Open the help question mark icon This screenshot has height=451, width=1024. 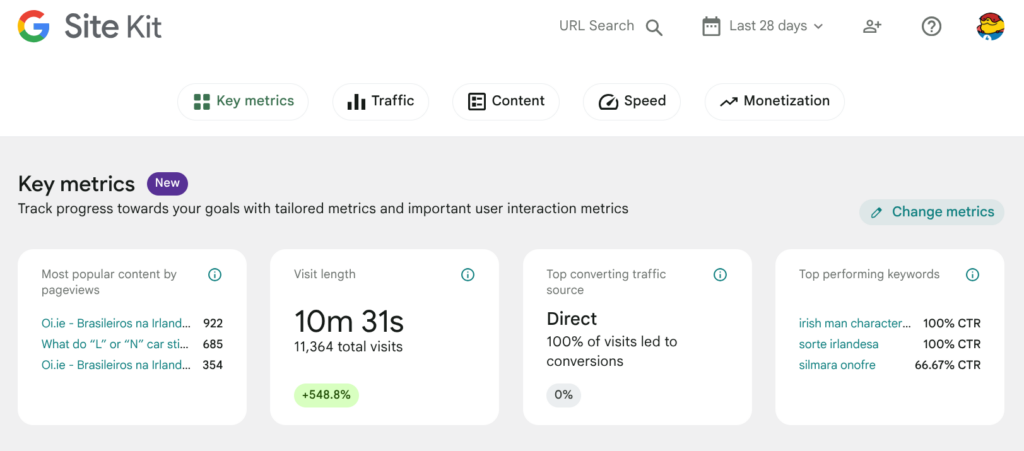[x=931, y=27]
